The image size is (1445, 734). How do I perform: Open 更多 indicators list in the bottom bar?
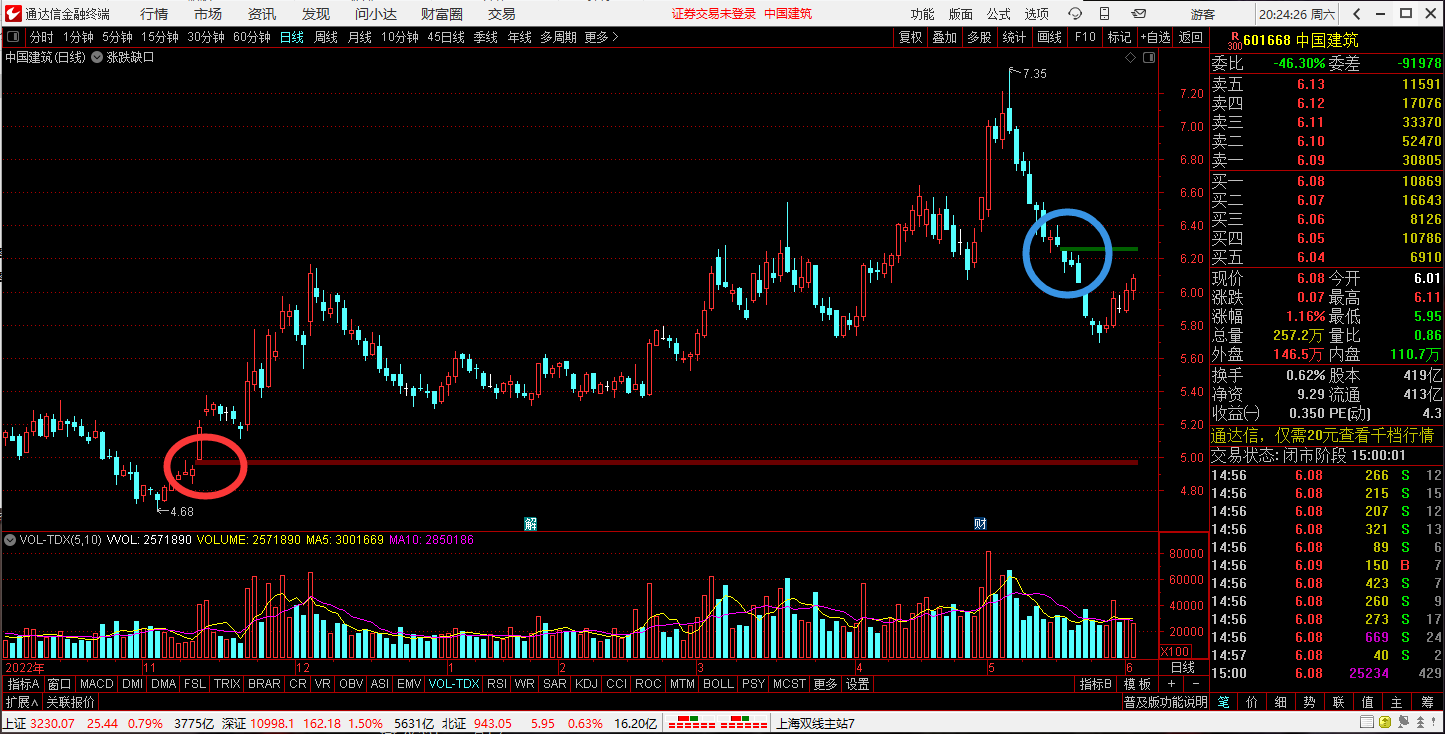pyautogui.click(x=825, y=685)
